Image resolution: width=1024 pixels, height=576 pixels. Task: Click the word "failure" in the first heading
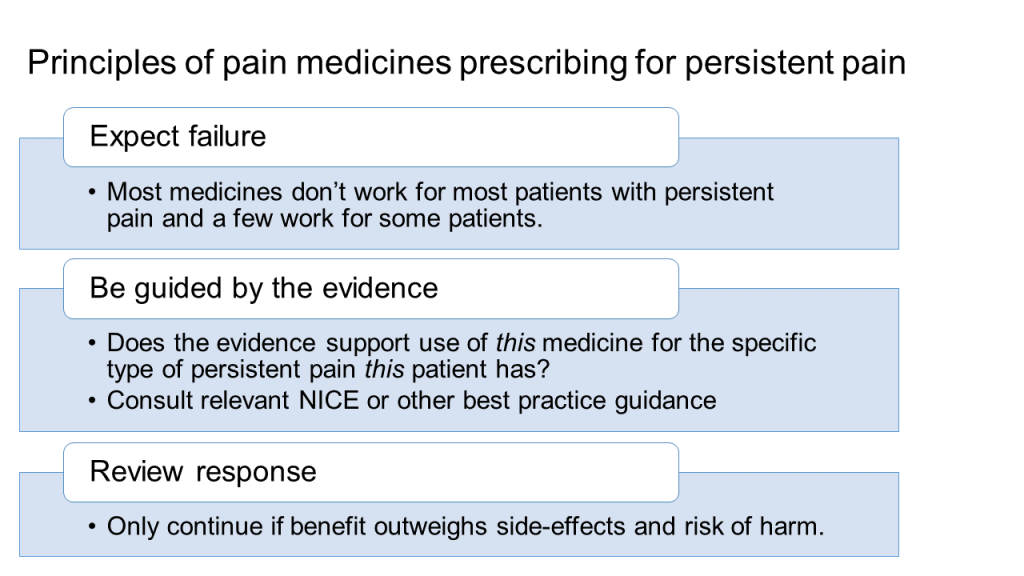tap(227, 136)
